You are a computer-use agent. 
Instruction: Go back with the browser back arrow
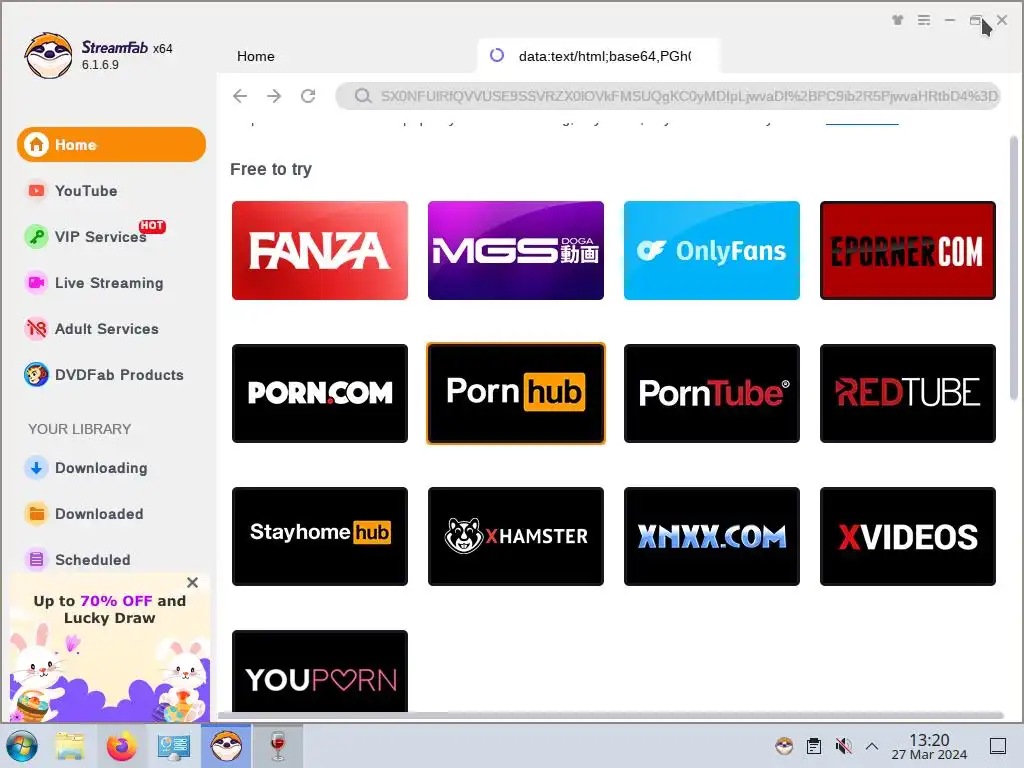240,96
